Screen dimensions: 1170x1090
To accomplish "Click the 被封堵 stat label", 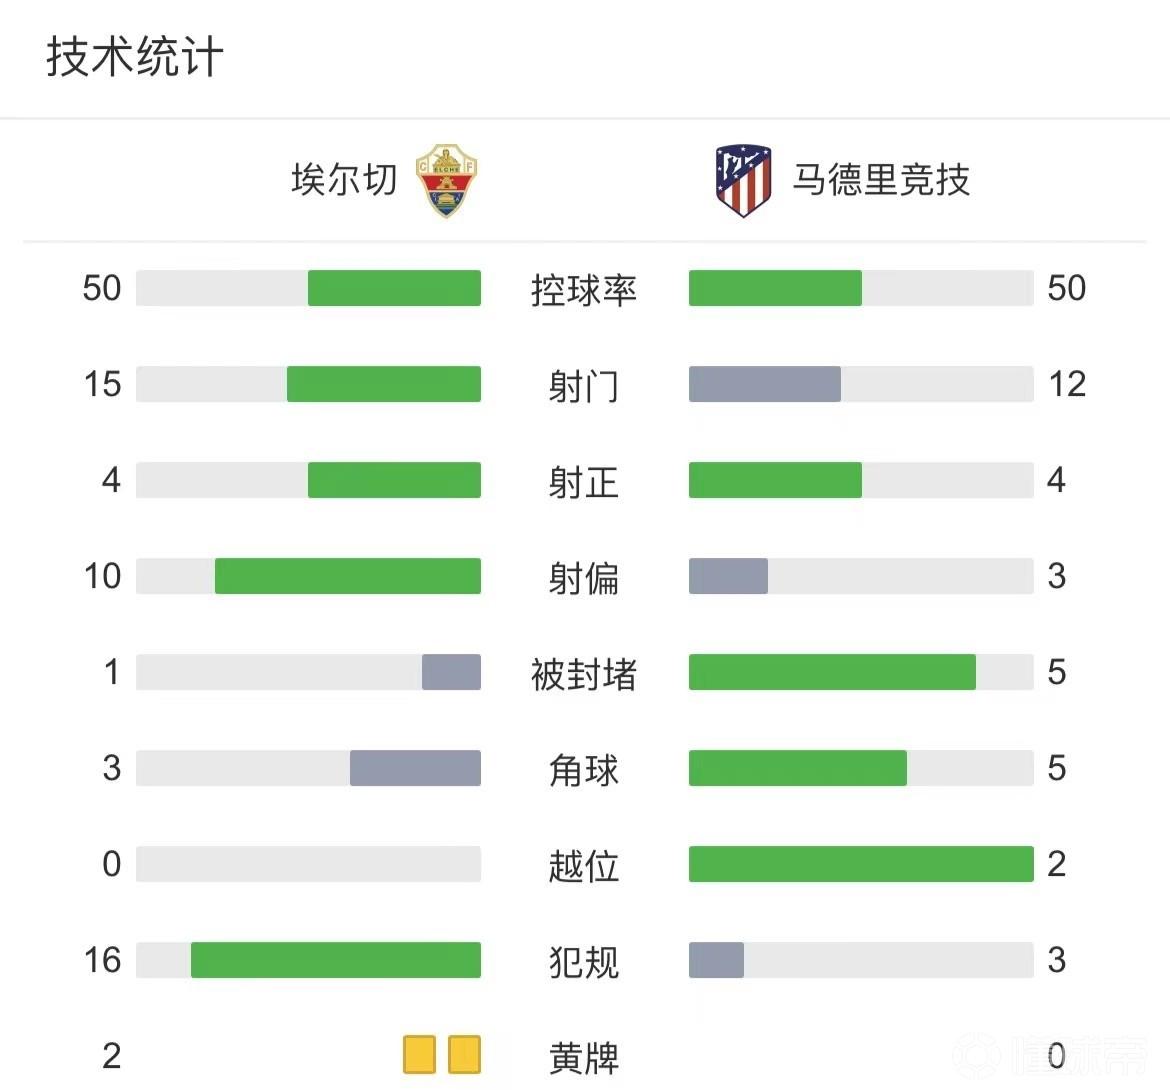I will tap(584, 674).
